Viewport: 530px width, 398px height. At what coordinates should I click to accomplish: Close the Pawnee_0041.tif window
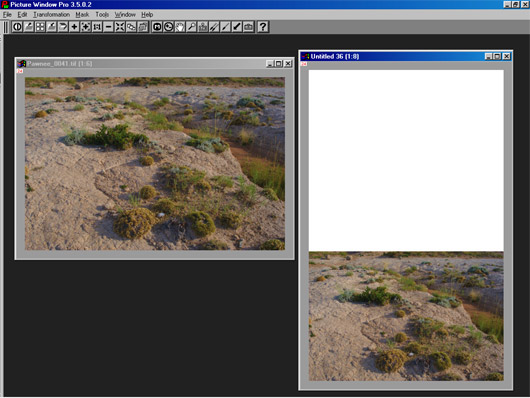pos(288,64)
